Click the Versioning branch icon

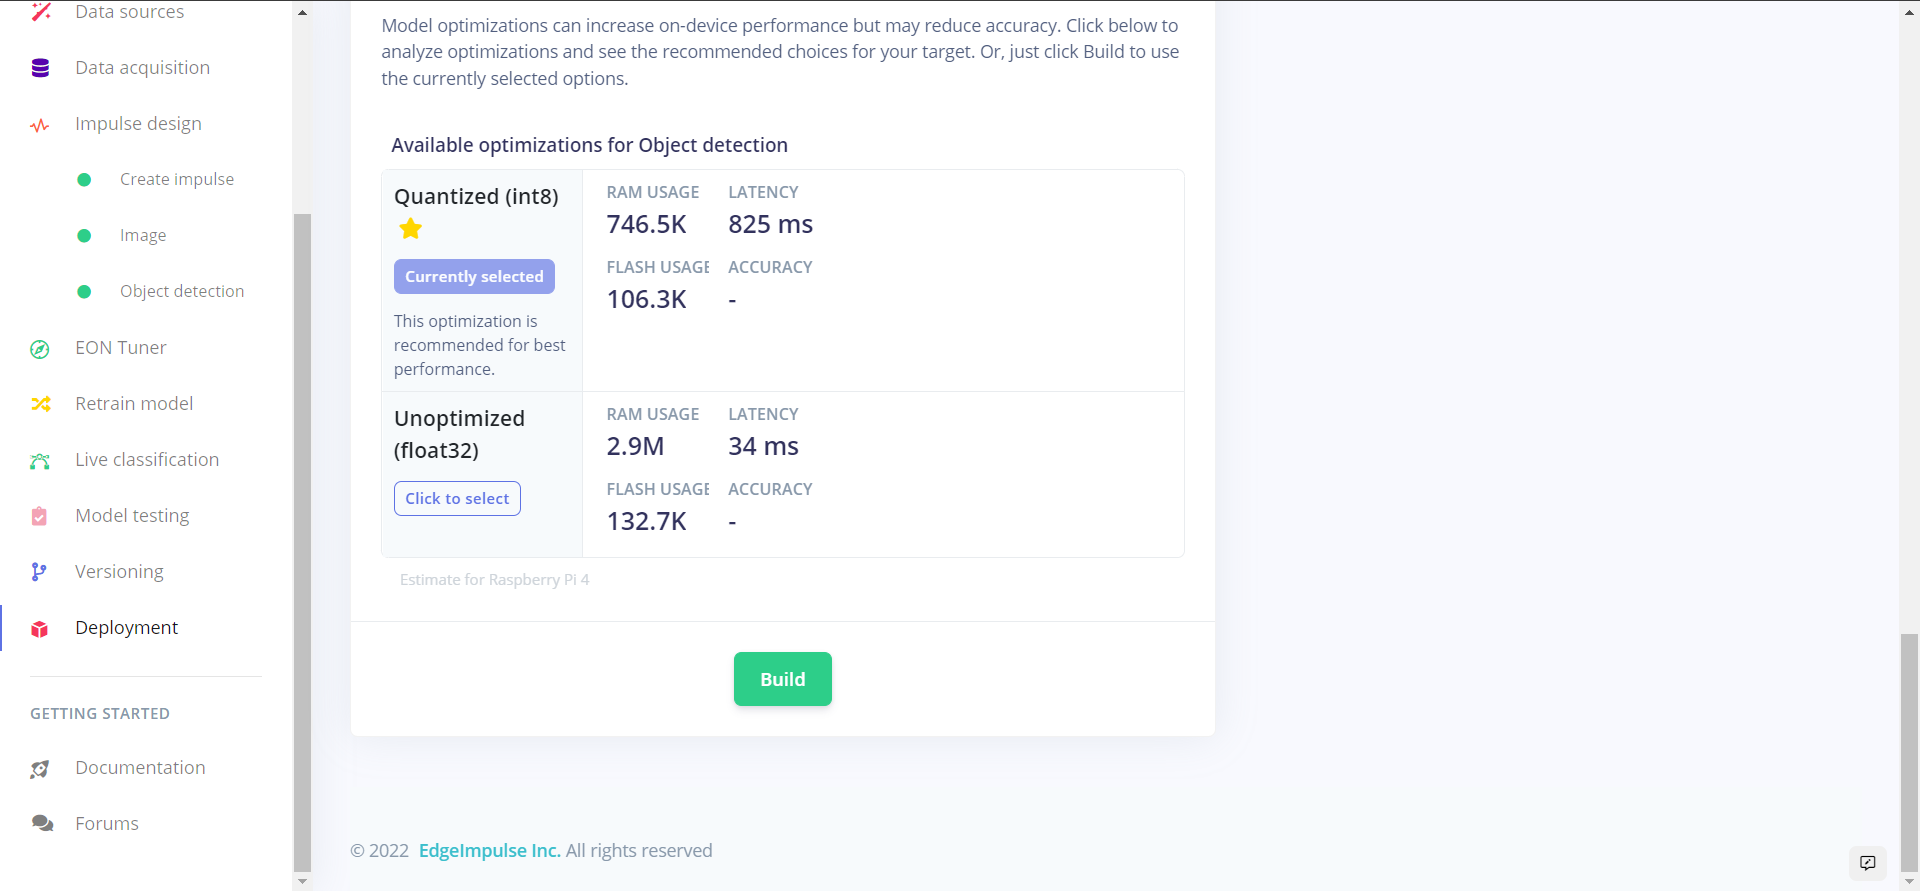tap(39, 572)
